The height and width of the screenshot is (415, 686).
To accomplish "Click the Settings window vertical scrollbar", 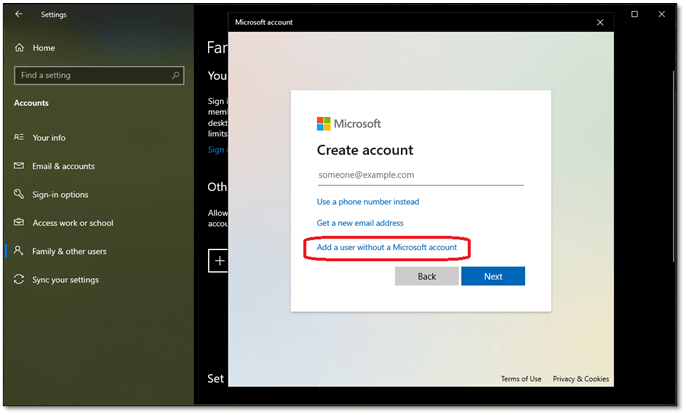I will point(673,166).
